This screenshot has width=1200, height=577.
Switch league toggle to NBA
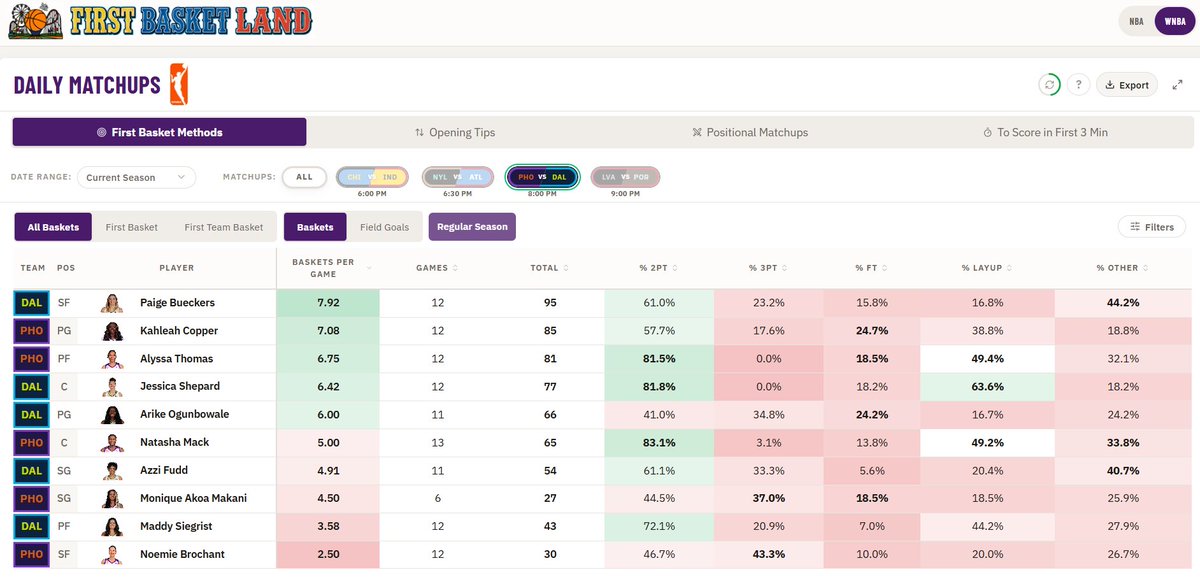coord(1136,21)
